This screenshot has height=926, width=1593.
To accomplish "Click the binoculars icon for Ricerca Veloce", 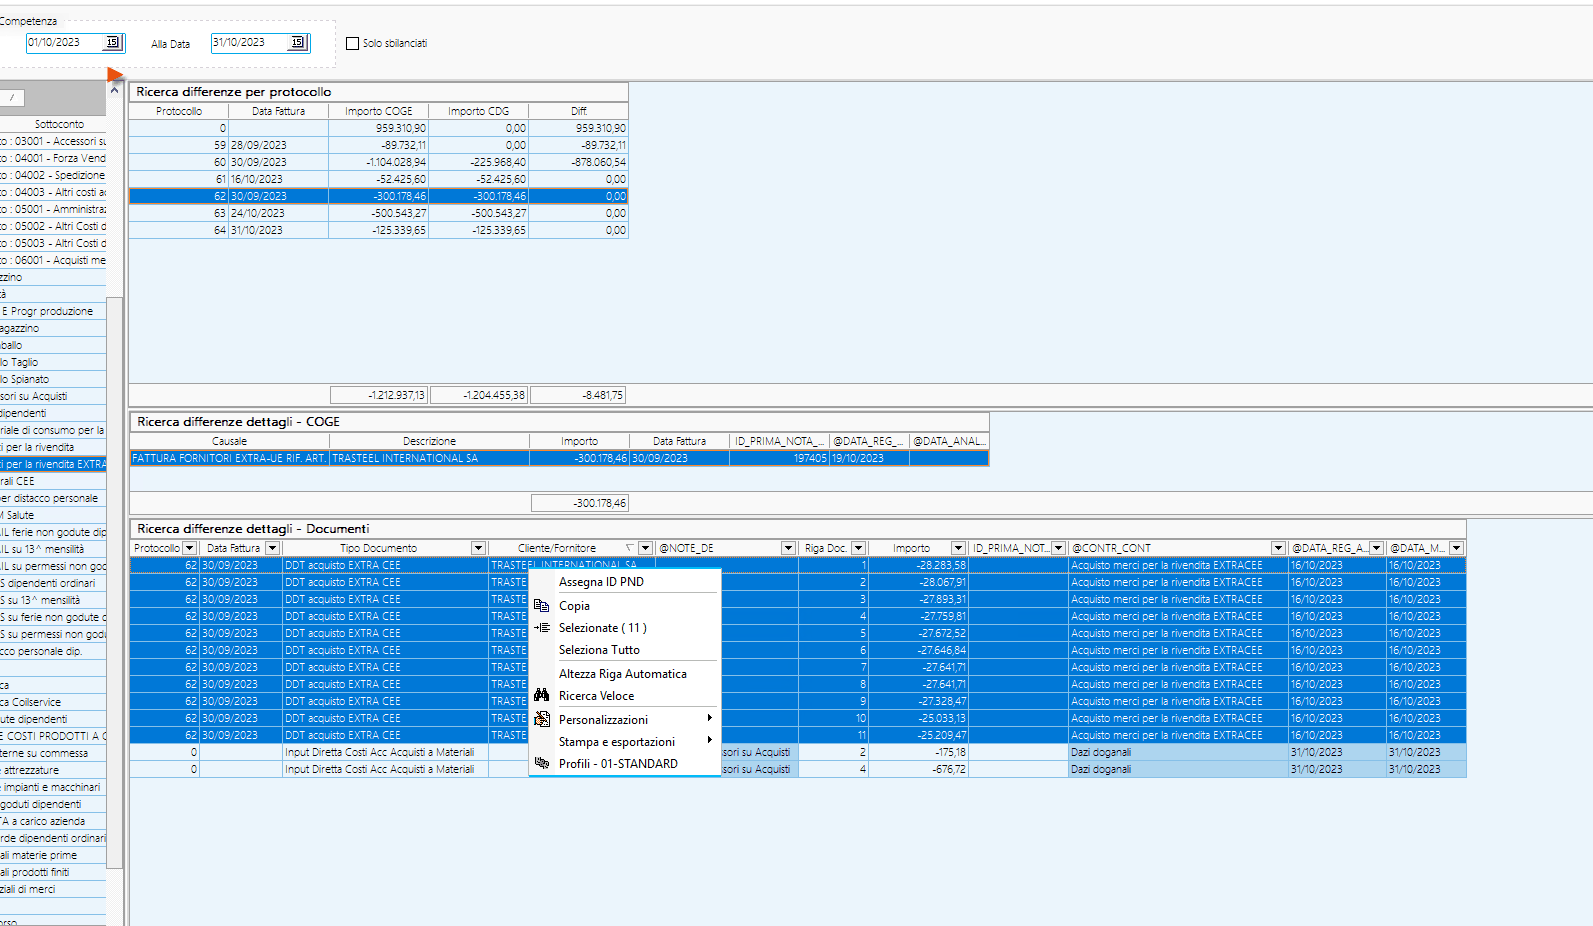I will (542, 695).
